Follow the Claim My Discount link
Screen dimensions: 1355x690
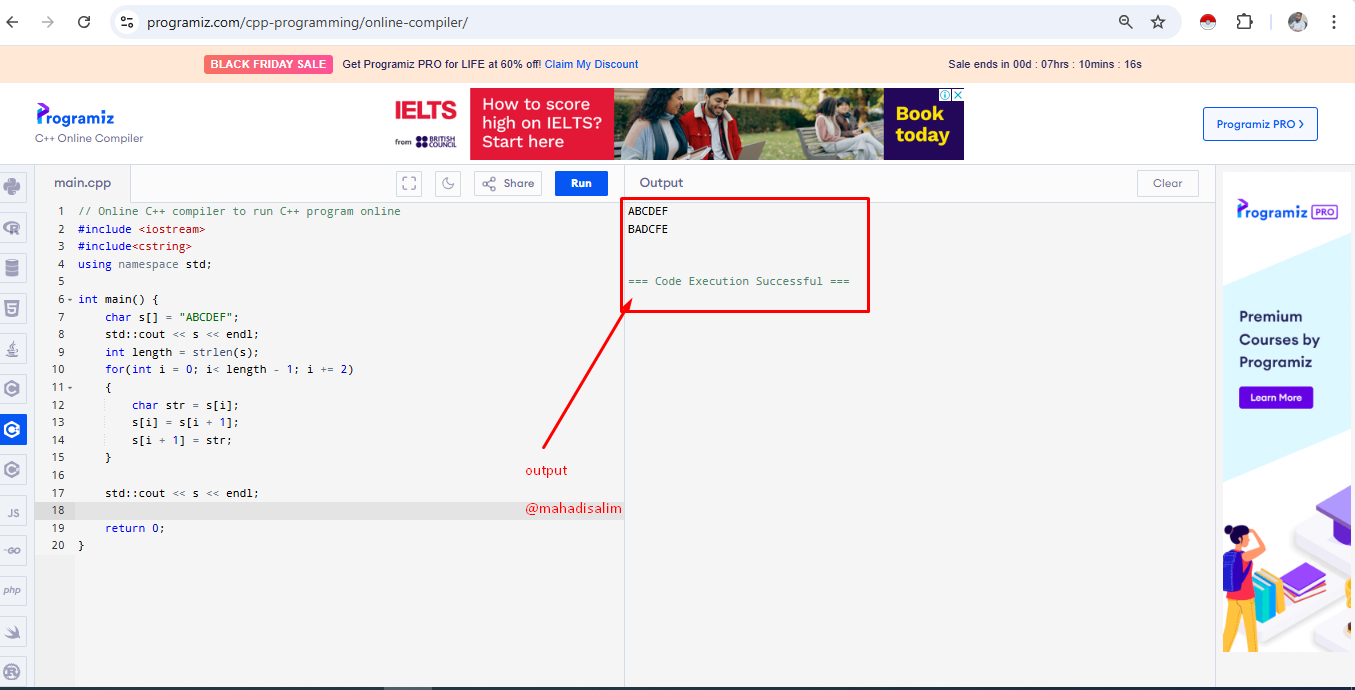(x=591, y=64)
